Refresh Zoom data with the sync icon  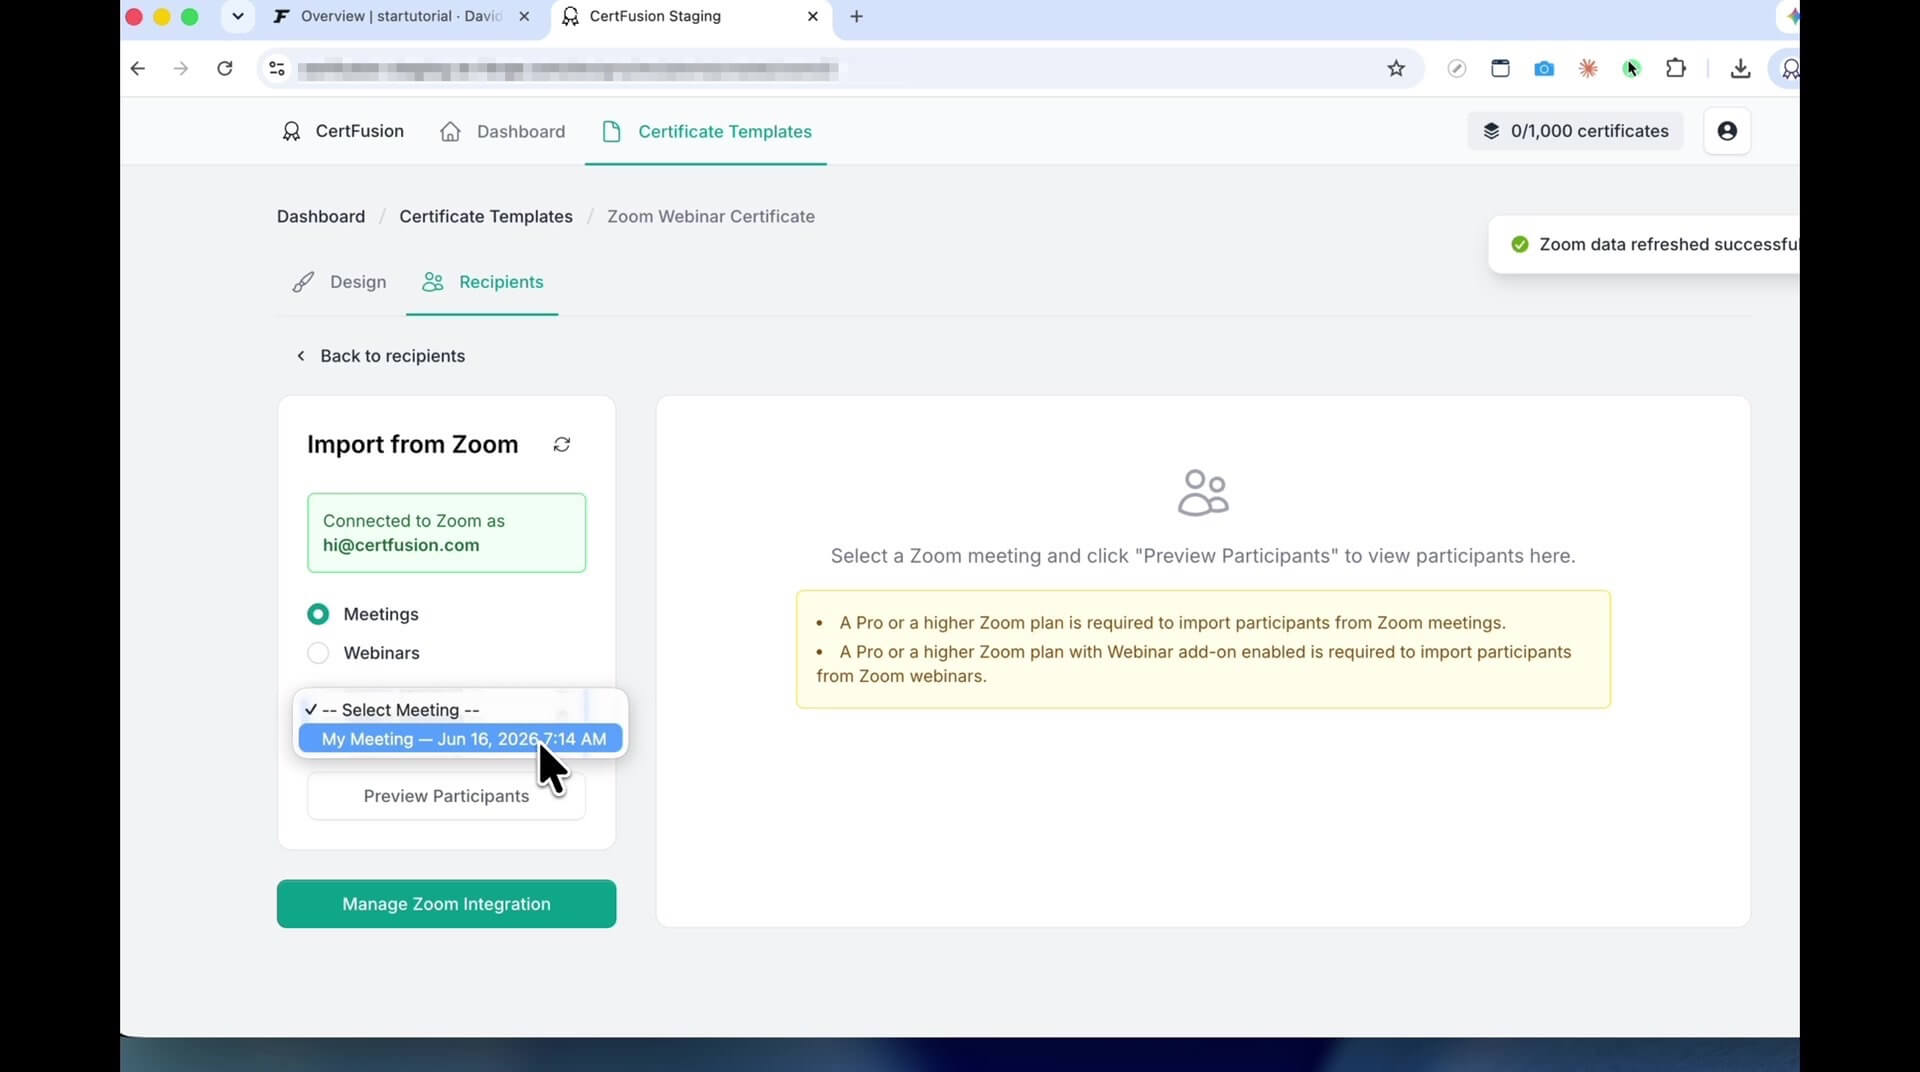click(562, 444)
